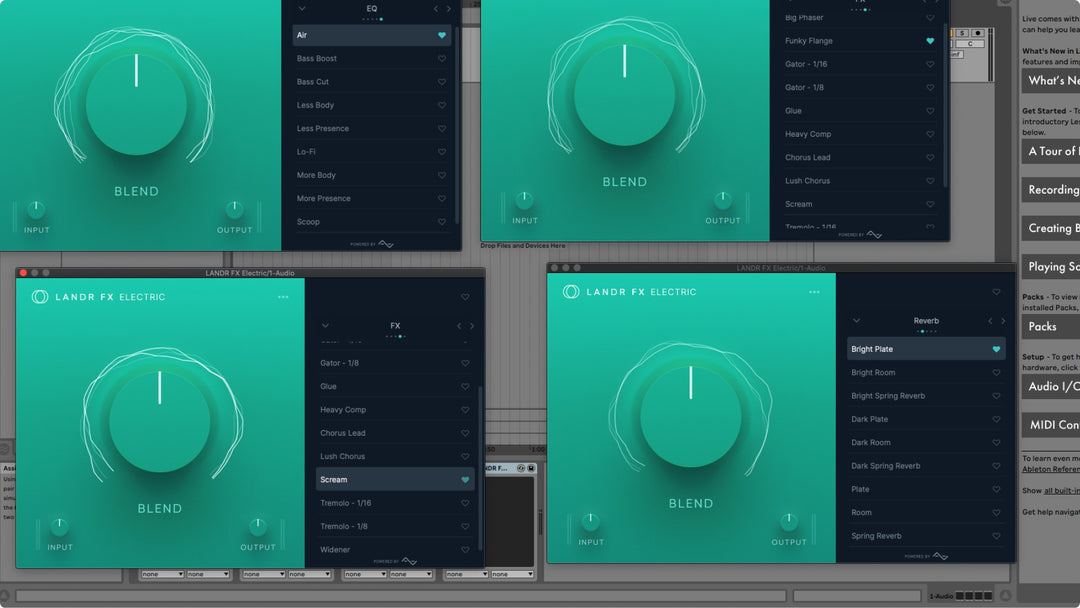The width and height of the screenshot is (1080, 608).
Task: Heart icon next to the Dark Spring Reverb preset
Action: pyautogui.click(x=996, y=466)
